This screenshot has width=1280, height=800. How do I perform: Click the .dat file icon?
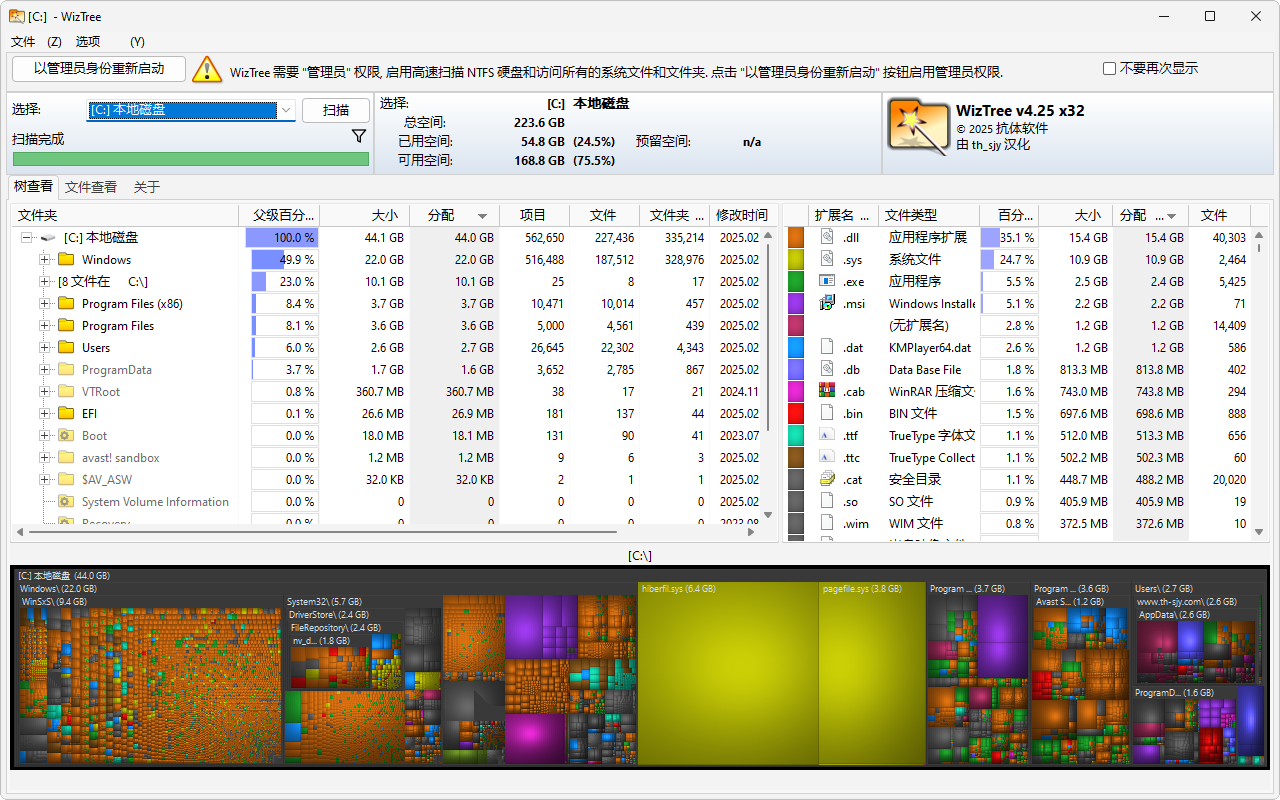(827, 347)
